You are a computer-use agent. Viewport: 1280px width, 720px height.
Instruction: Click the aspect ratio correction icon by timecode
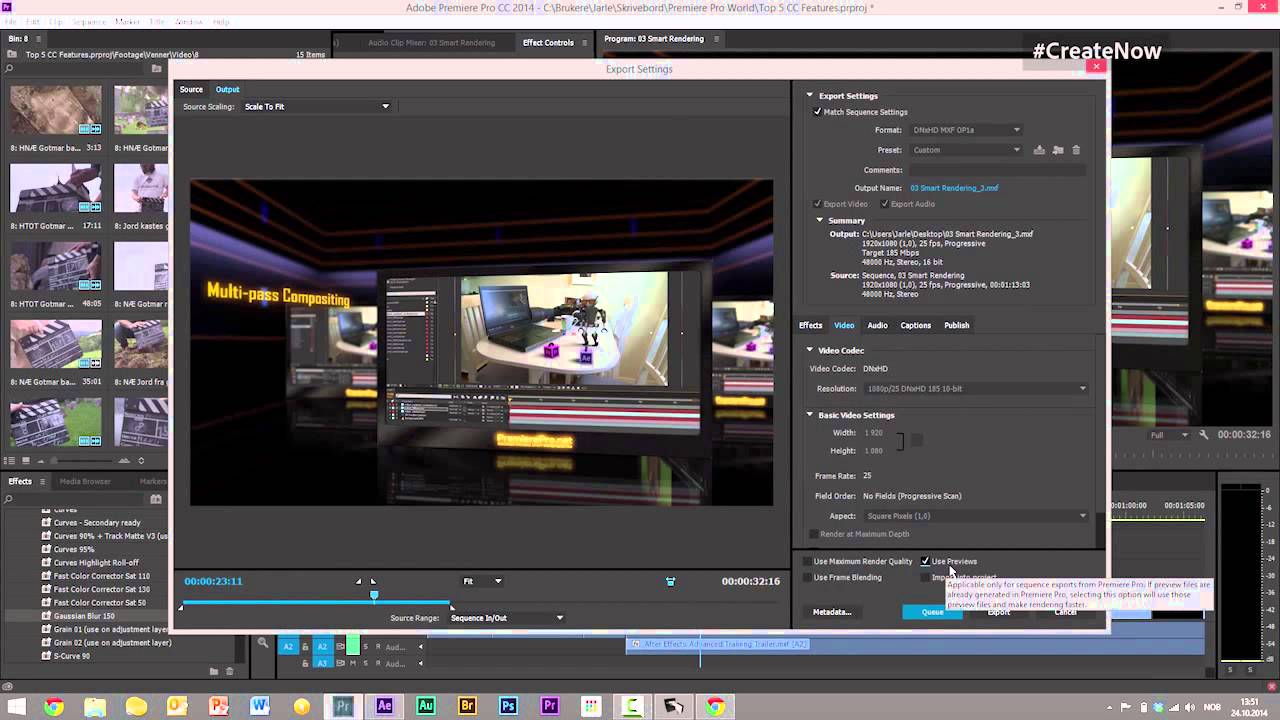tap(670, 581)
